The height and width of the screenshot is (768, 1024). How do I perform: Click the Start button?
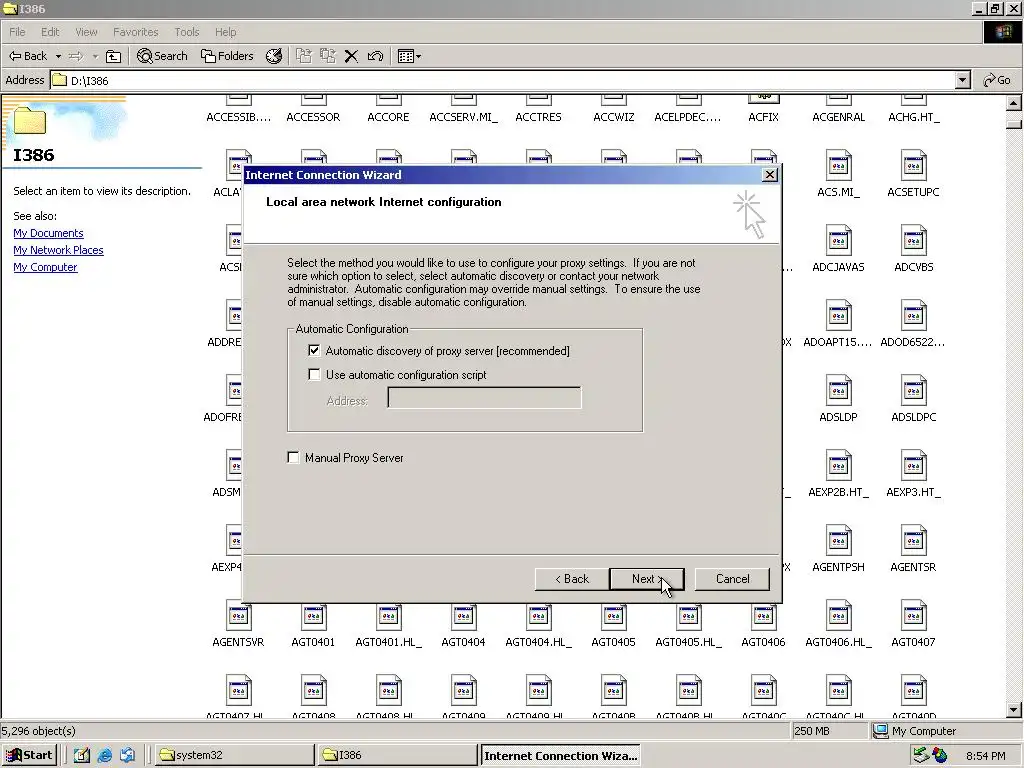pyautogui.click(x=29, y=755)
